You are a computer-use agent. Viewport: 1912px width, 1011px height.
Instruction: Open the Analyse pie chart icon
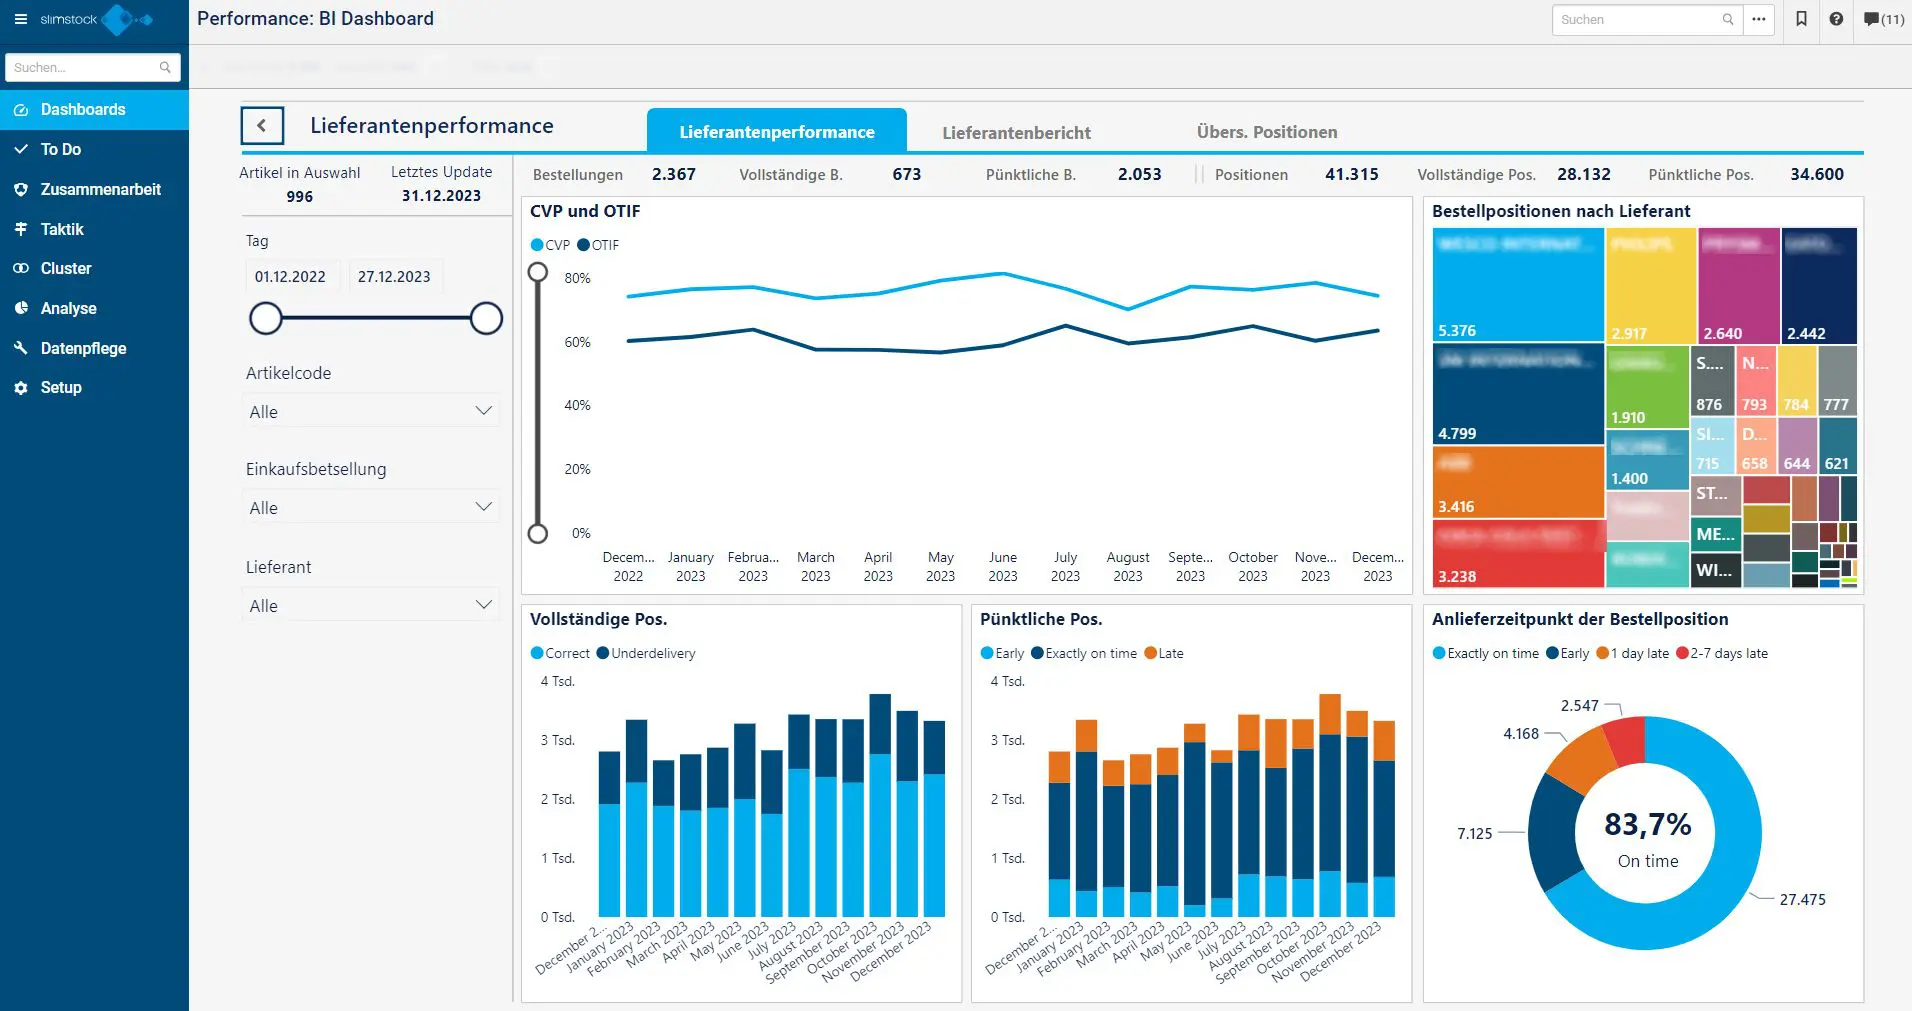tap(21, 308)
